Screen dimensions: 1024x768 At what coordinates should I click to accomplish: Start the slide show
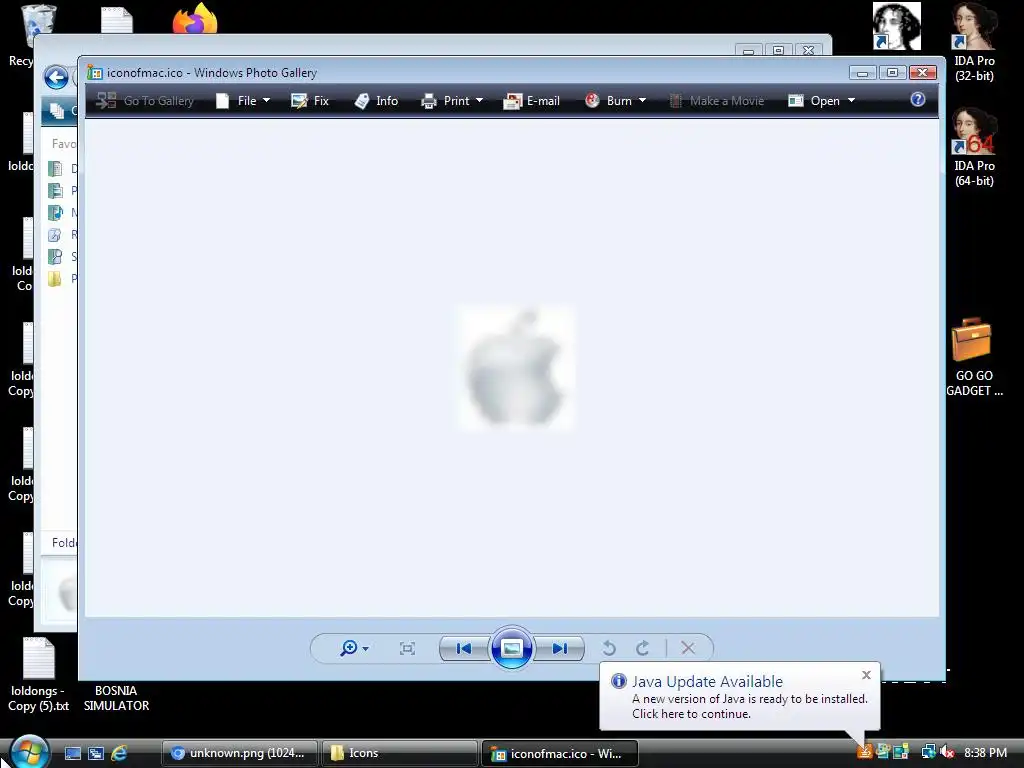511,648
